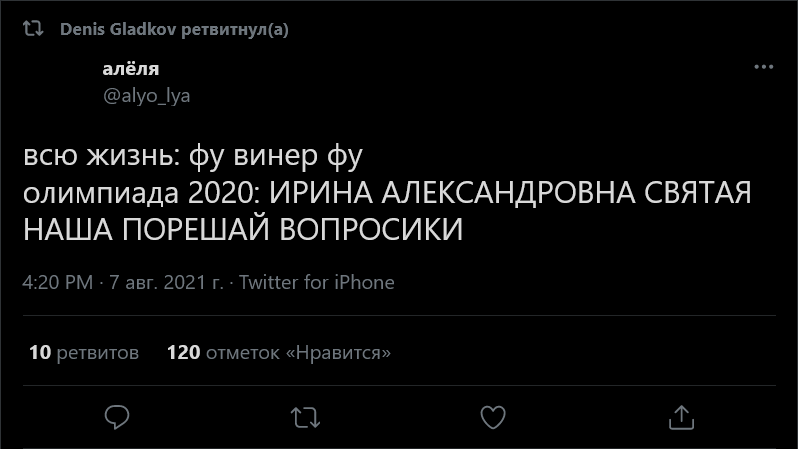Click the Twitter for iPhone source link

pyautogui.click(x=316, y=282)
